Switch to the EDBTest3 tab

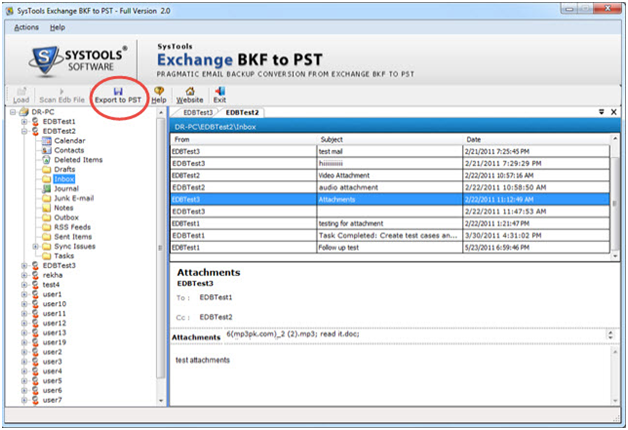pyautogui.click(x=198, y=113)
